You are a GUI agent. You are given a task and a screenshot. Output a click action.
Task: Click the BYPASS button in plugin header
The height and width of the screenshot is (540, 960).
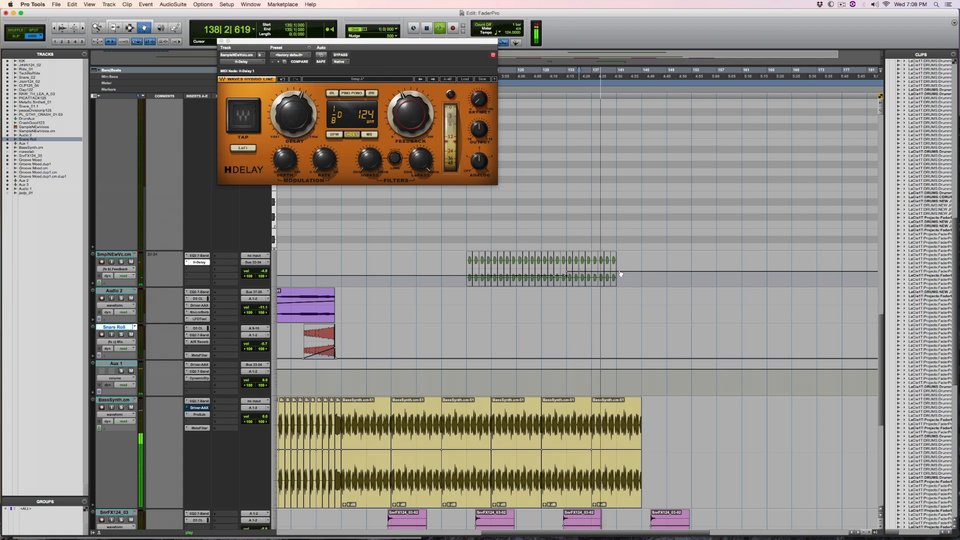[340, 54]
